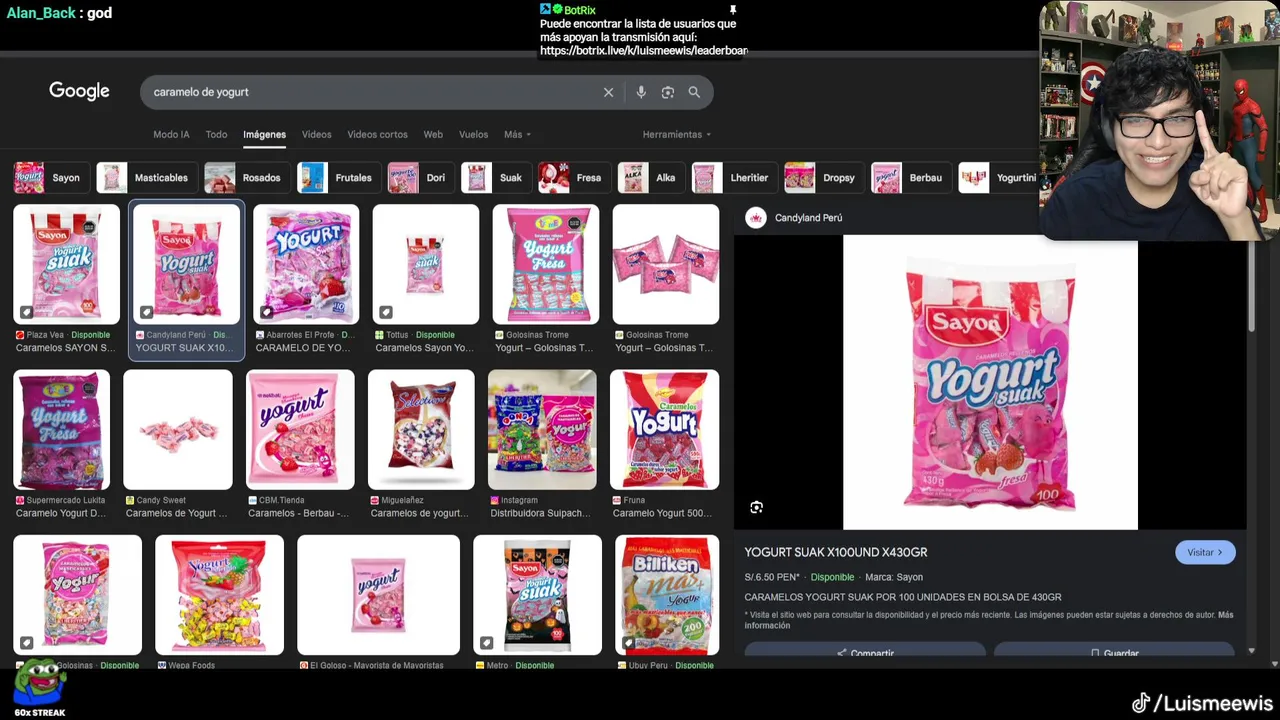Open Wepa Foods yogurt candy thumbnail
This screenshot has width=1280, height=720.
coord(219,594)
